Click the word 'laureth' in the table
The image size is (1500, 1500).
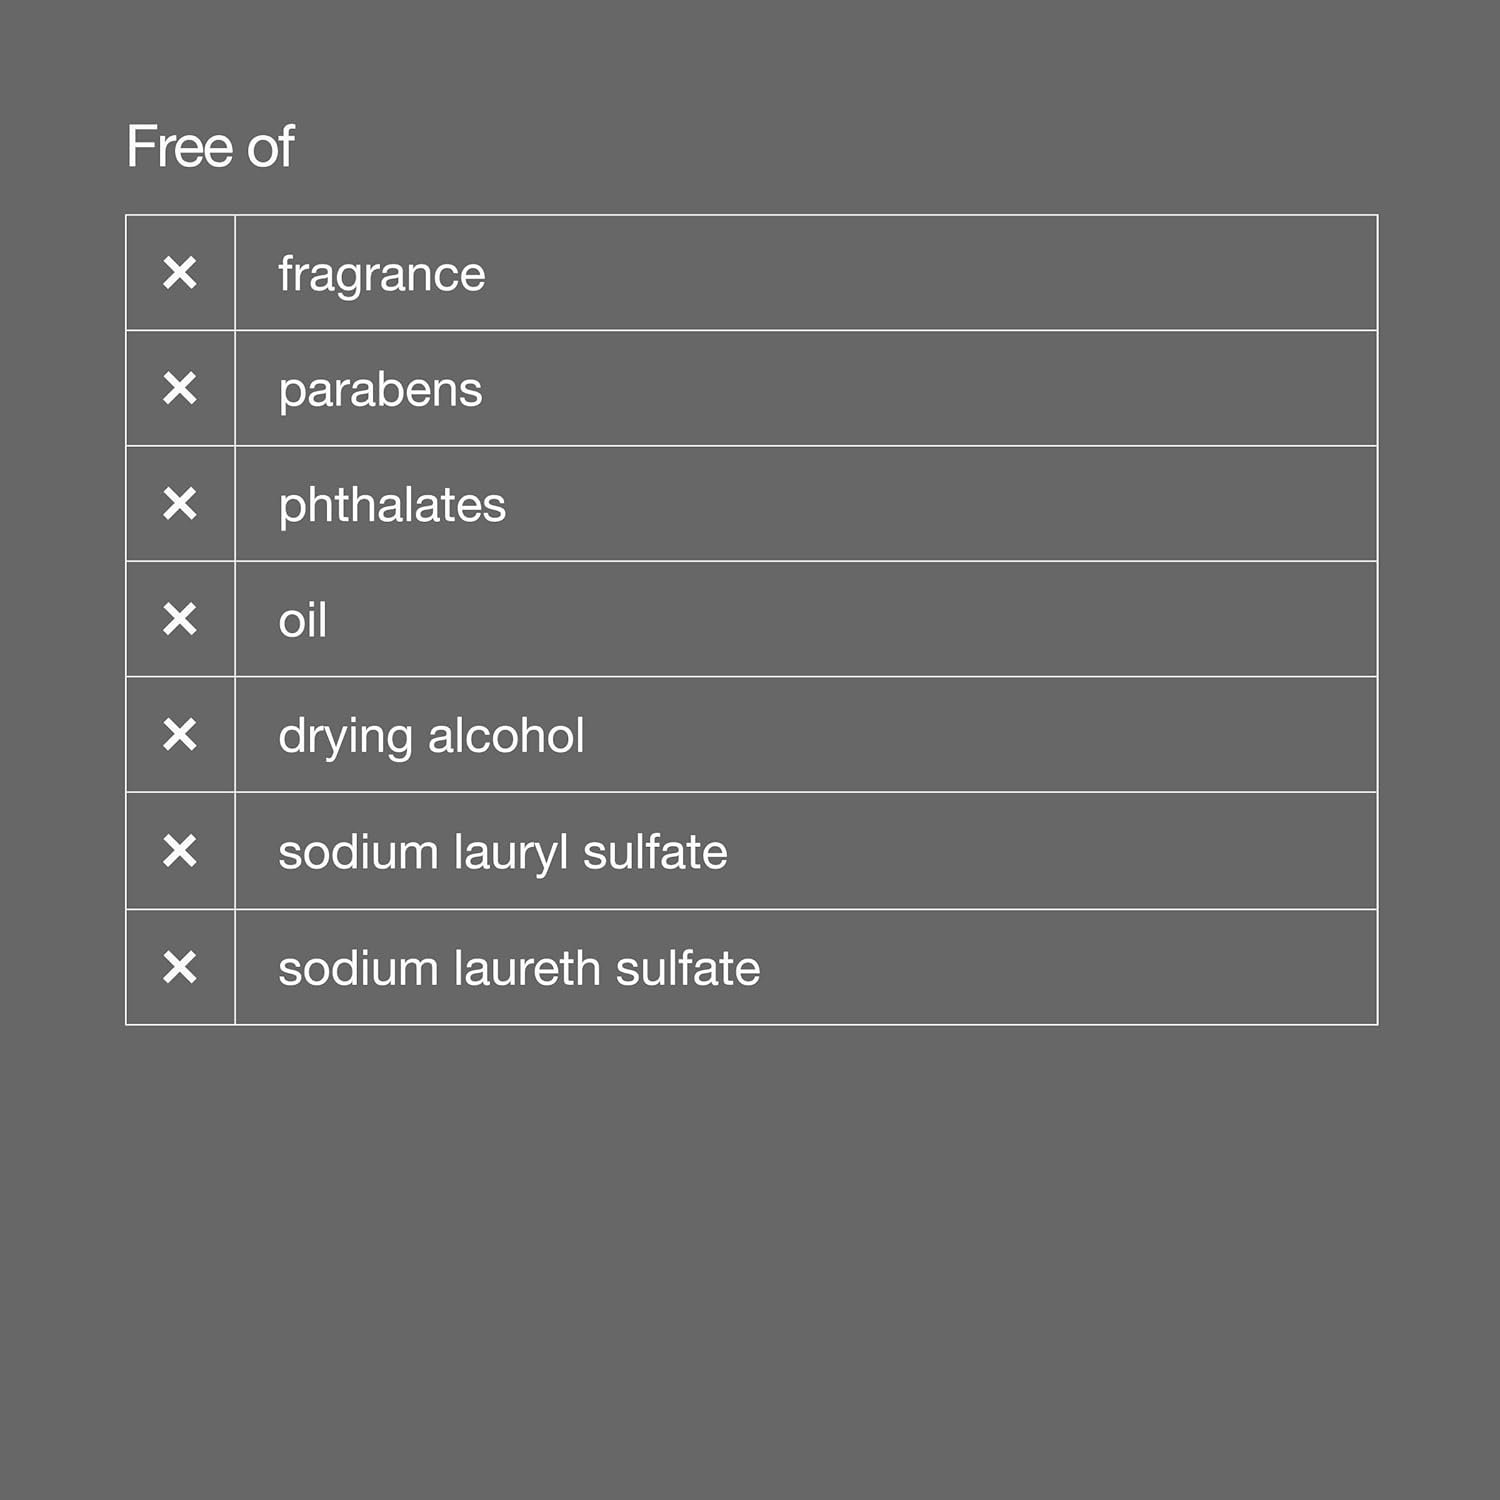(526, 968)
